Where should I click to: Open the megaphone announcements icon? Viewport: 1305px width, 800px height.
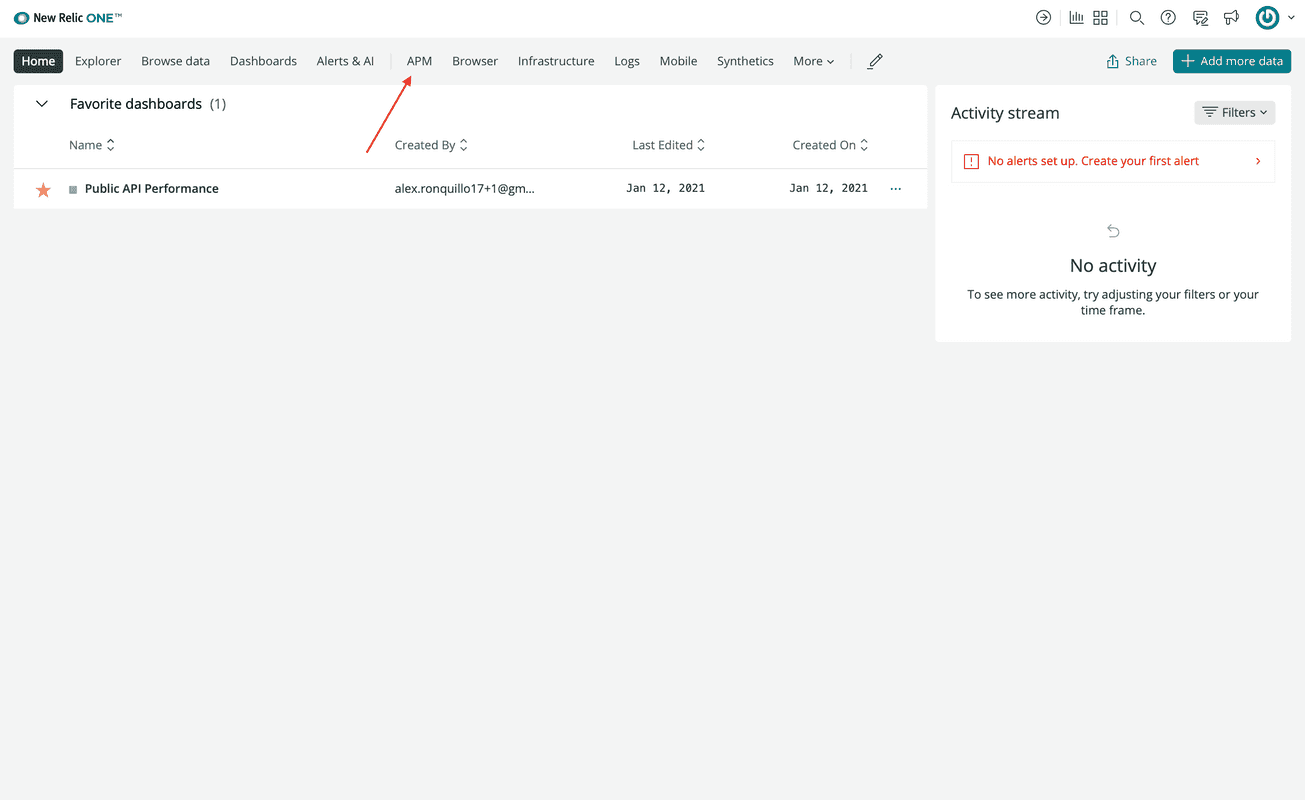point(1232,17)
